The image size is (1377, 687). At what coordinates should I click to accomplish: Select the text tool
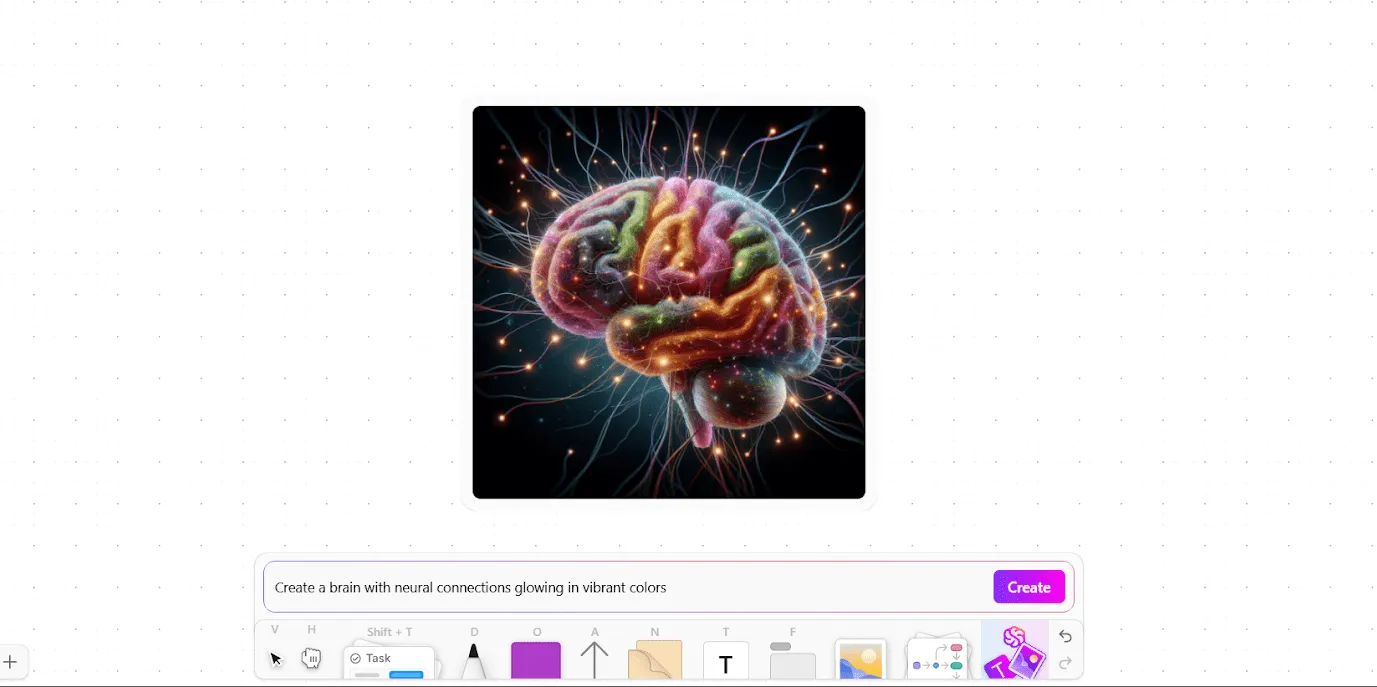pyautogui.click(x=726, y=662)
